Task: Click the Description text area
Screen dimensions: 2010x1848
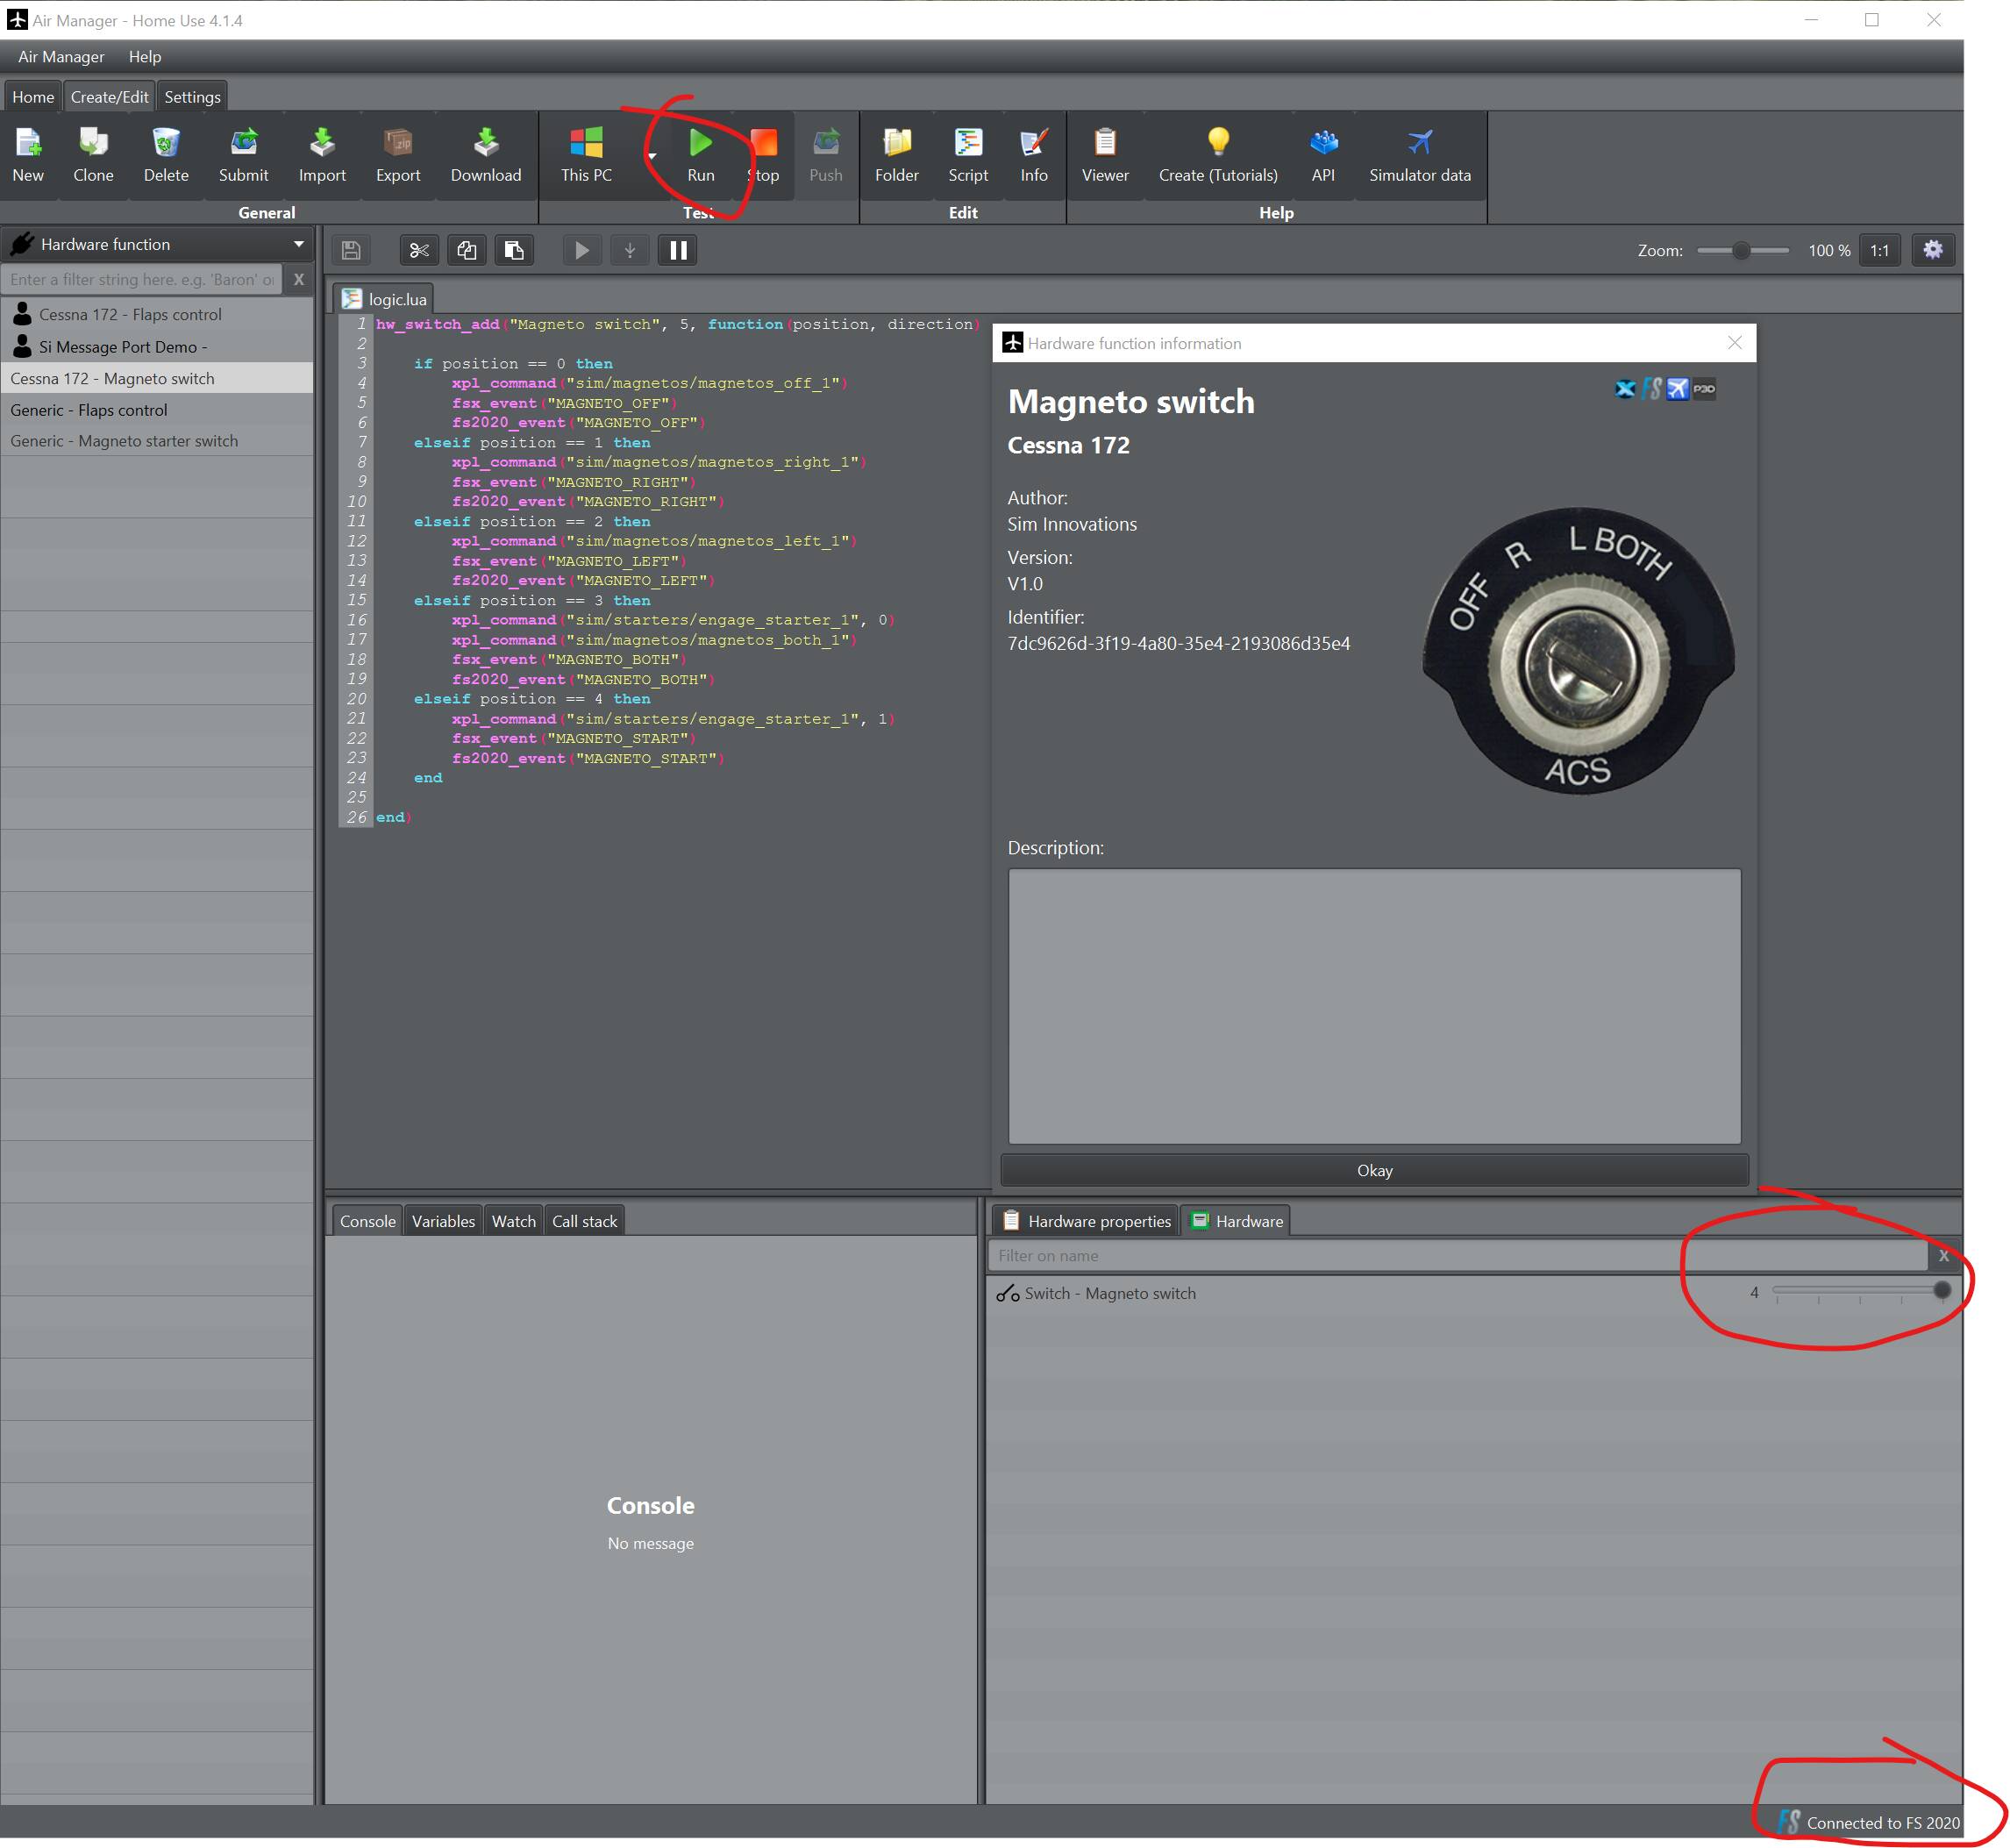Action: point(1374,1006)
